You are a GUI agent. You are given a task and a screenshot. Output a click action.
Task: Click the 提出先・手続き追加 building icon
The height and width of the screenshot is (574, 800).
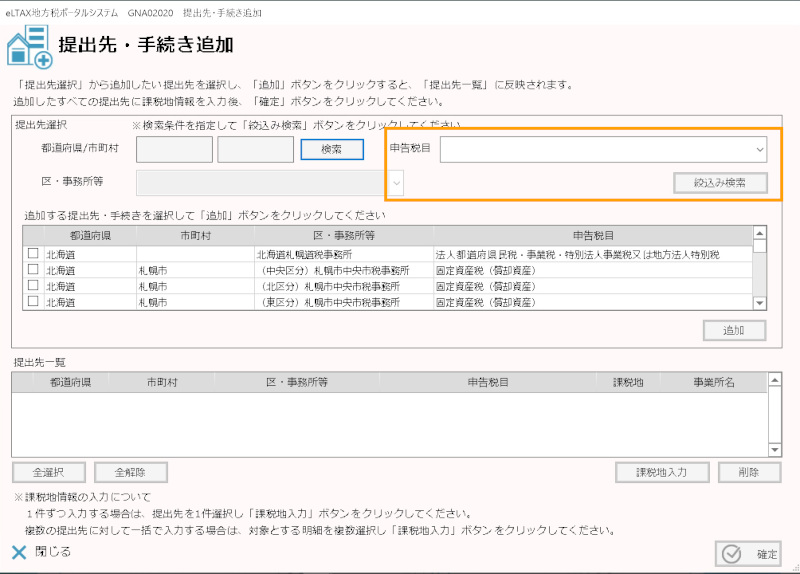[x=29, y=46]
